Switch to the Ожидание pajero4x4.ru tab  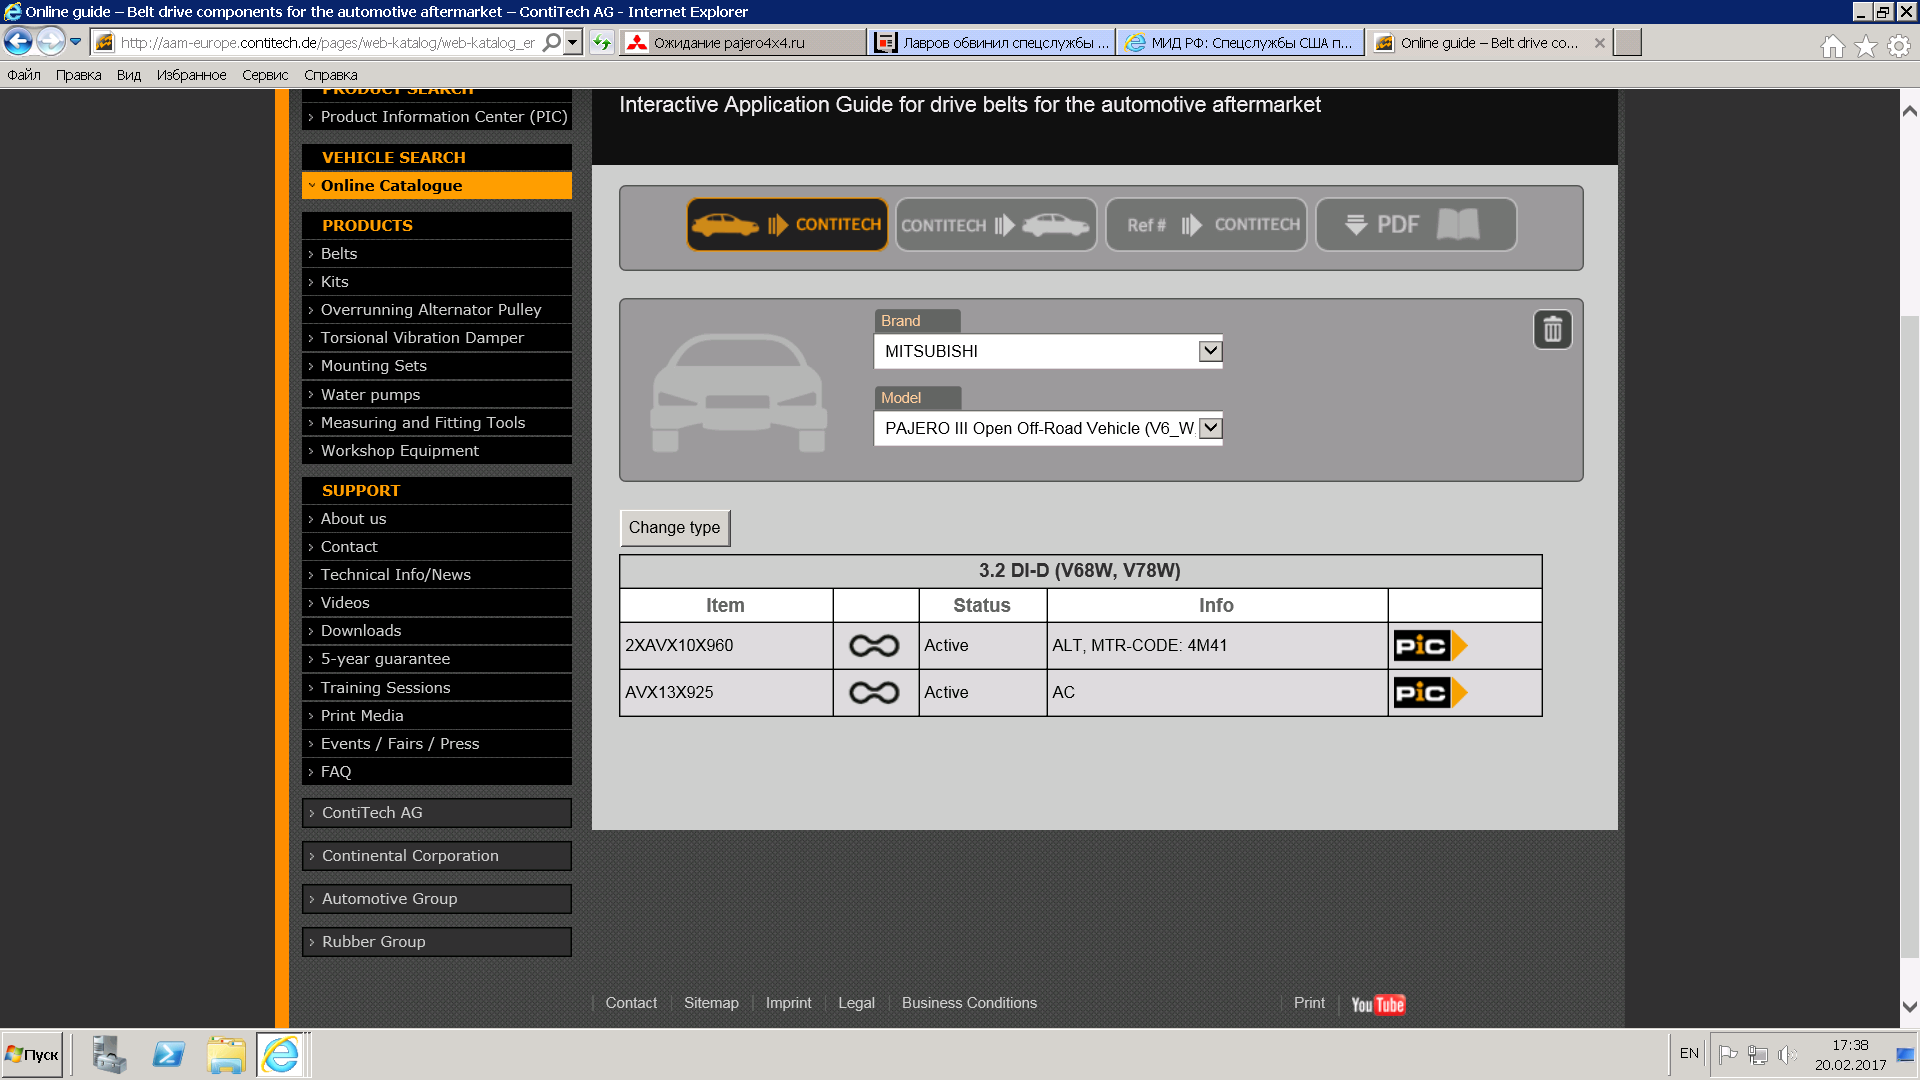point(742,43)
